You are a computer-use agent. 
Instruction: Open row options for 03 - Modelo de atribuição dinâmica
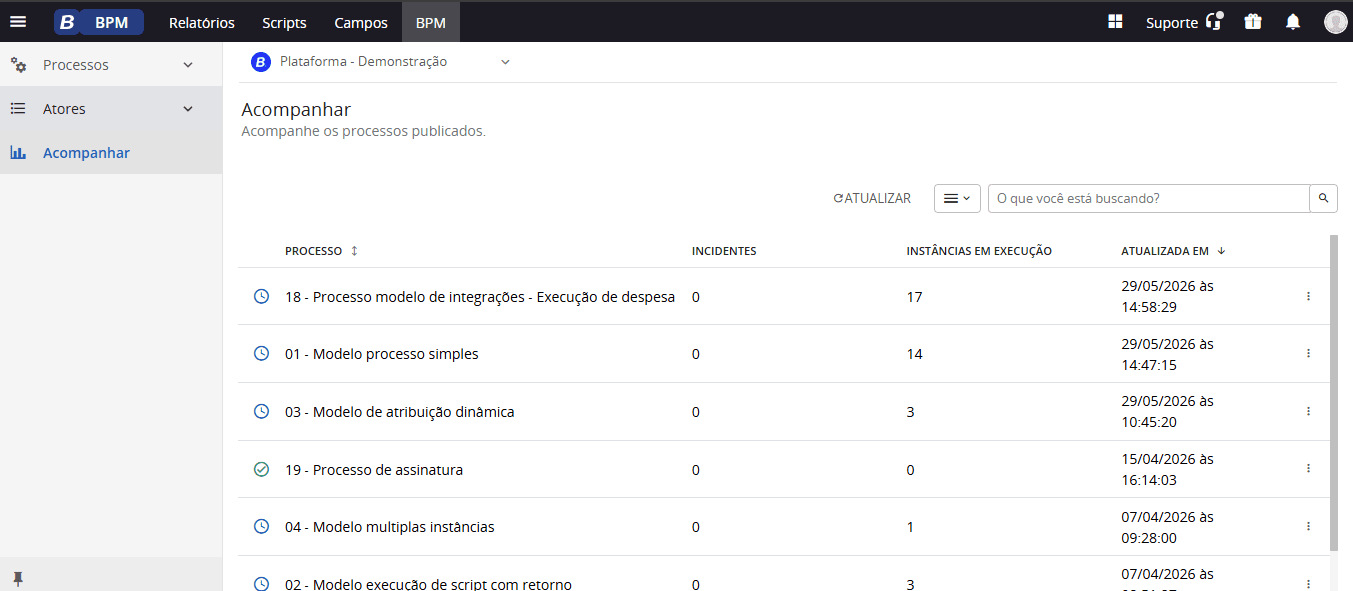tap(1308, 411)
